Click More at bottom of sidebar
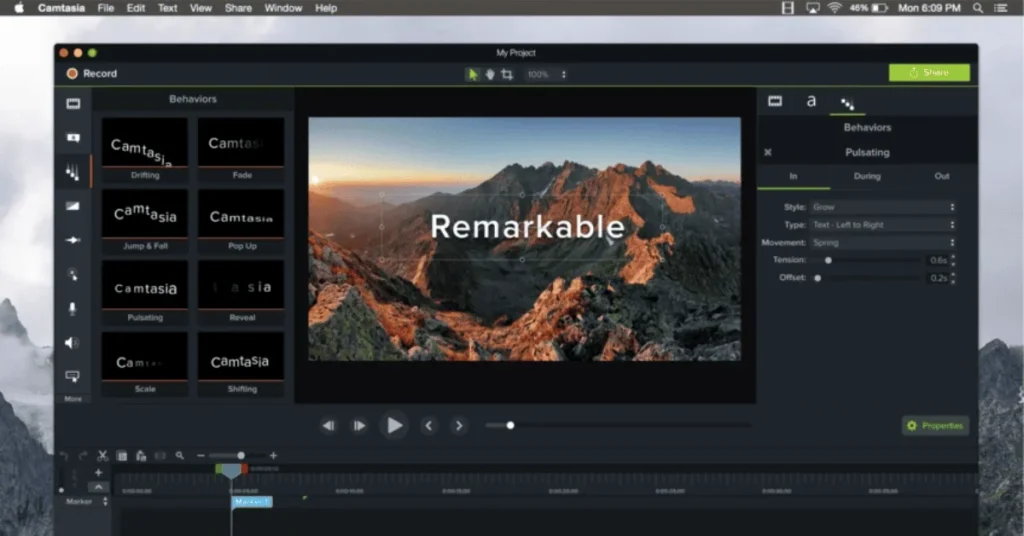This screenshot has width=1024, height=536. pos(73,398)
